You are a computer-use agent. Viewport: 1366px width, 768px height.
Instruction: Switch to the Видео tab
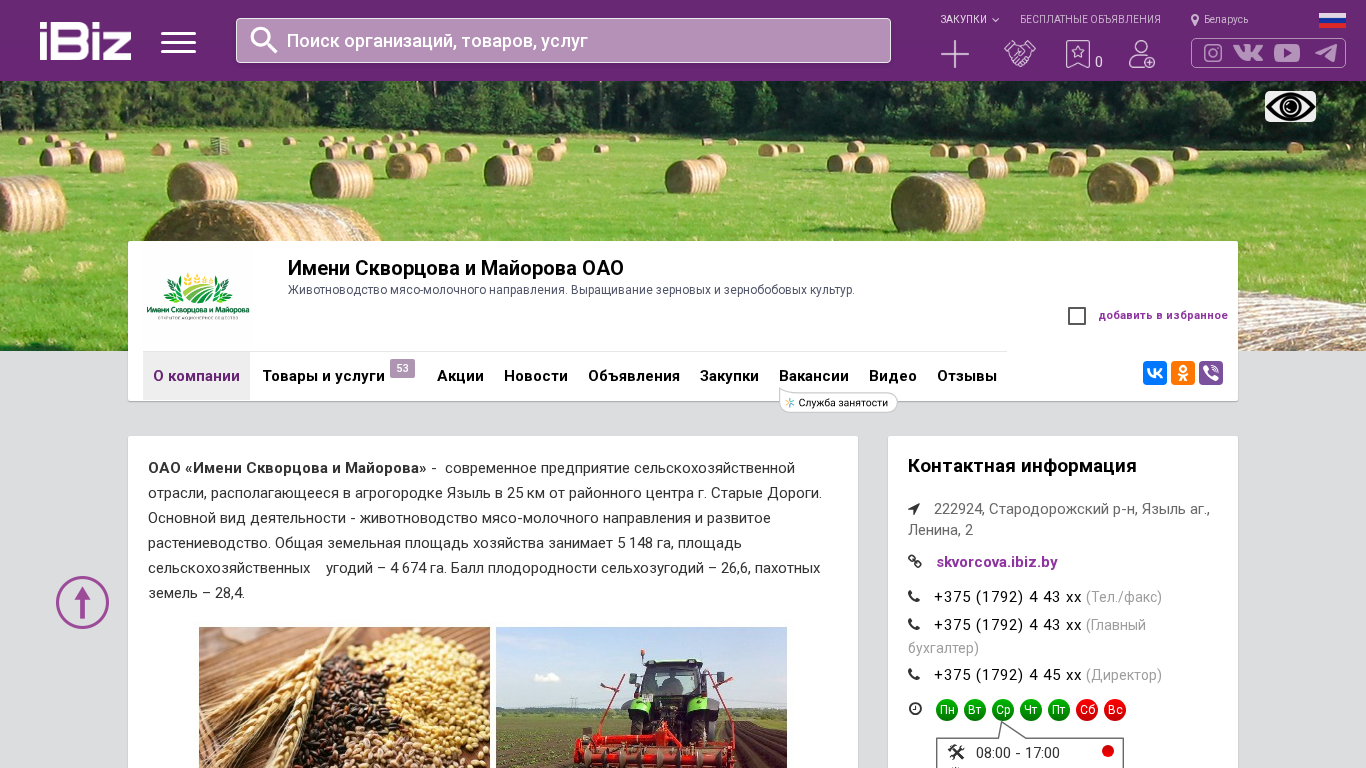click(x=893, y=376)
